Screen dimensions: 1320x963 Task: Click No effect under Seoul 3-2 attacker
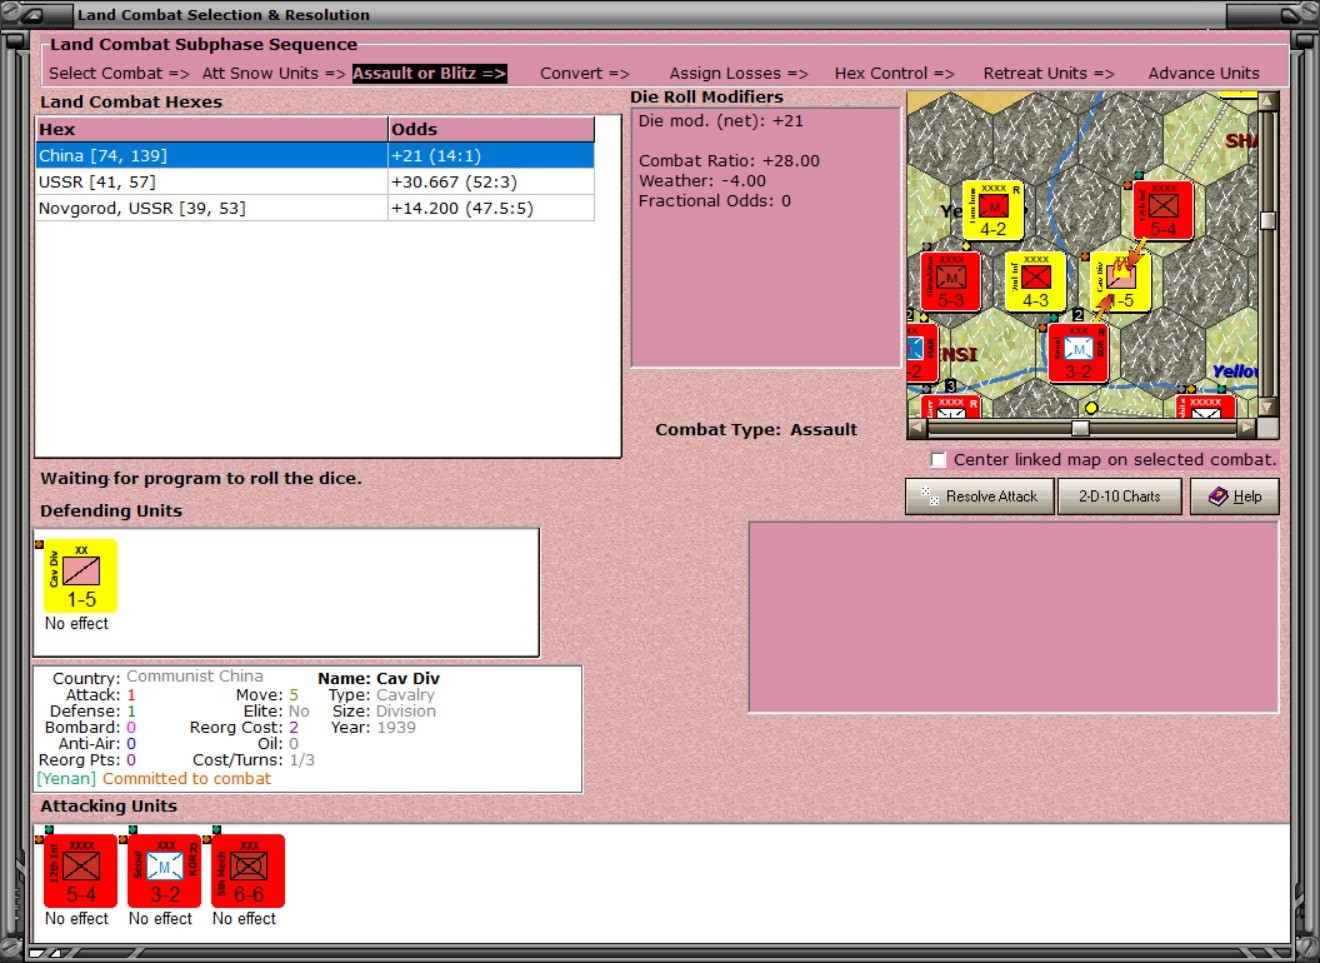pos(160,918)
